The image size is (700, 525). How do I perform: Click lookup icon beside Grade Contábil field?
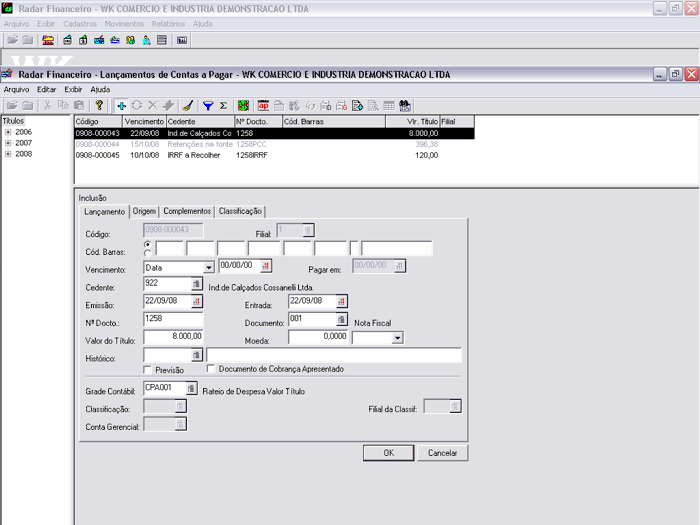pyautogui.click(x=192, y=388)
